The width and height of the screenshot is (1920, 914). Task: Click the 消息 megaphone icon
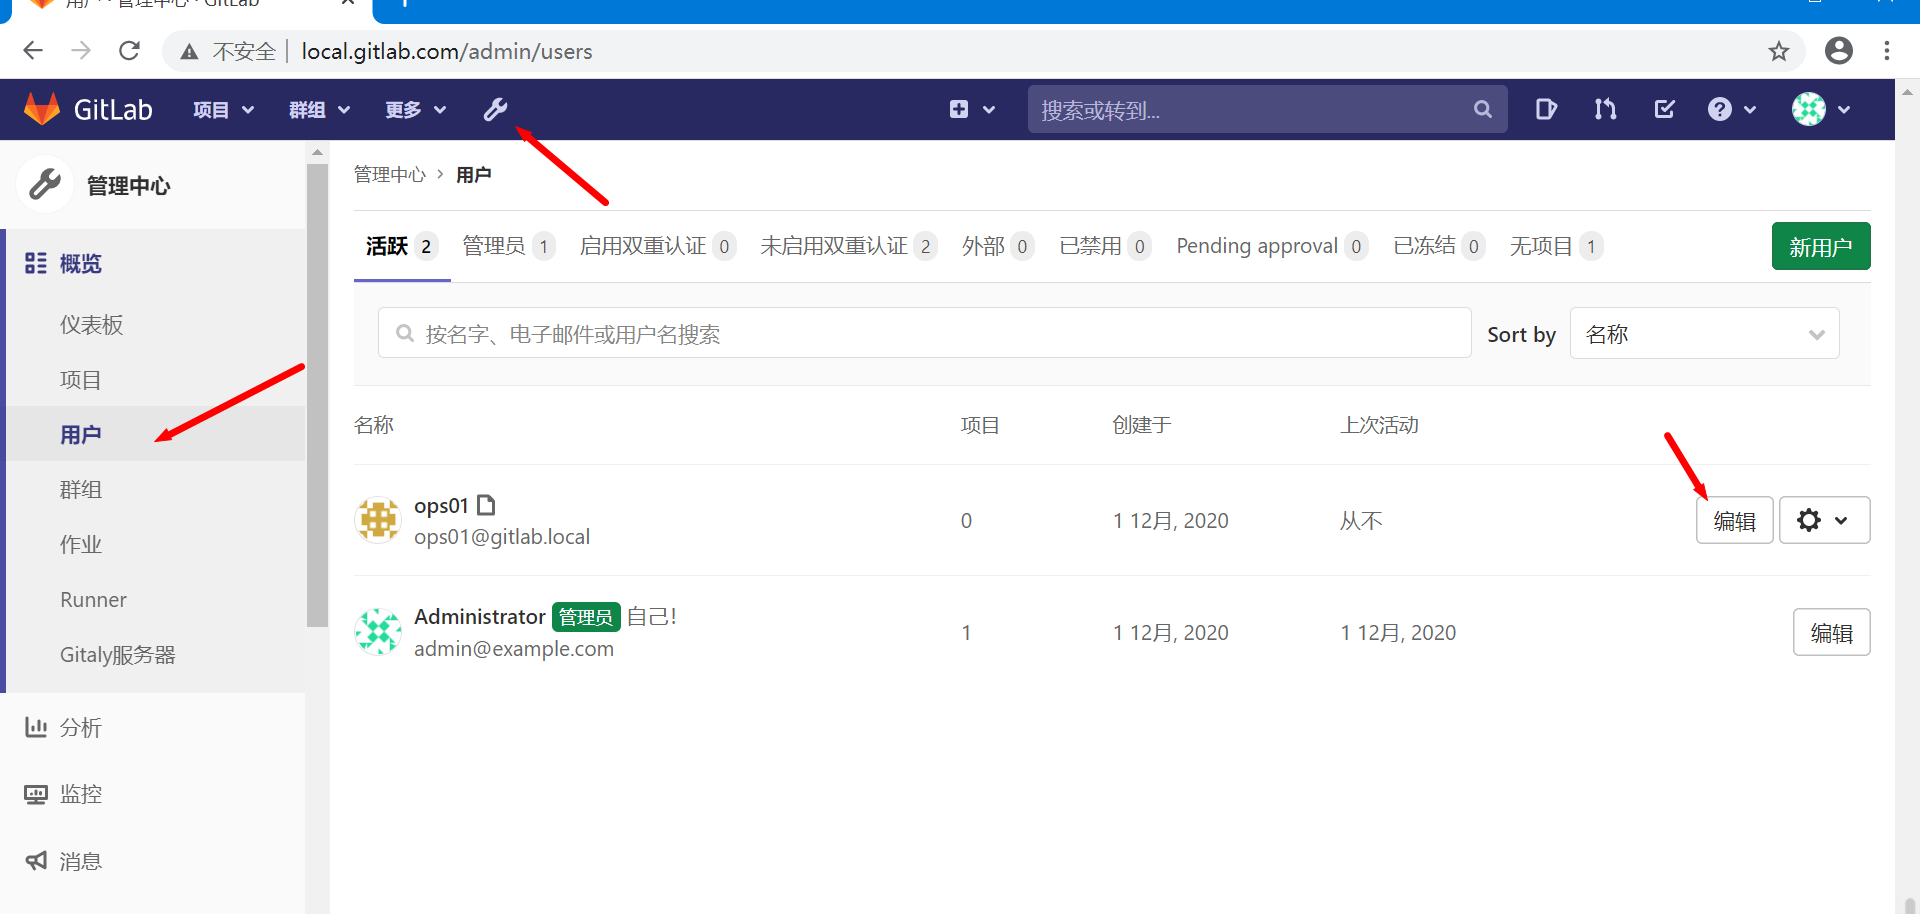[36, 860]
